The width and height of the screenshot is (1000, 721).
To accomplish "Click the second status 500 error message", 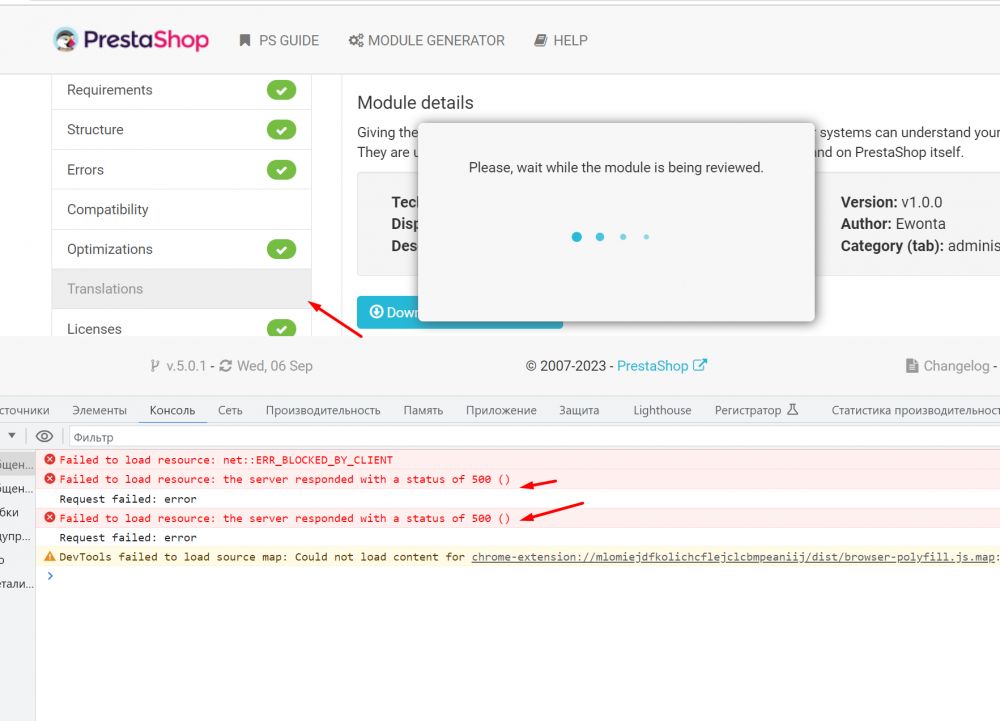I will coord(284,518).
